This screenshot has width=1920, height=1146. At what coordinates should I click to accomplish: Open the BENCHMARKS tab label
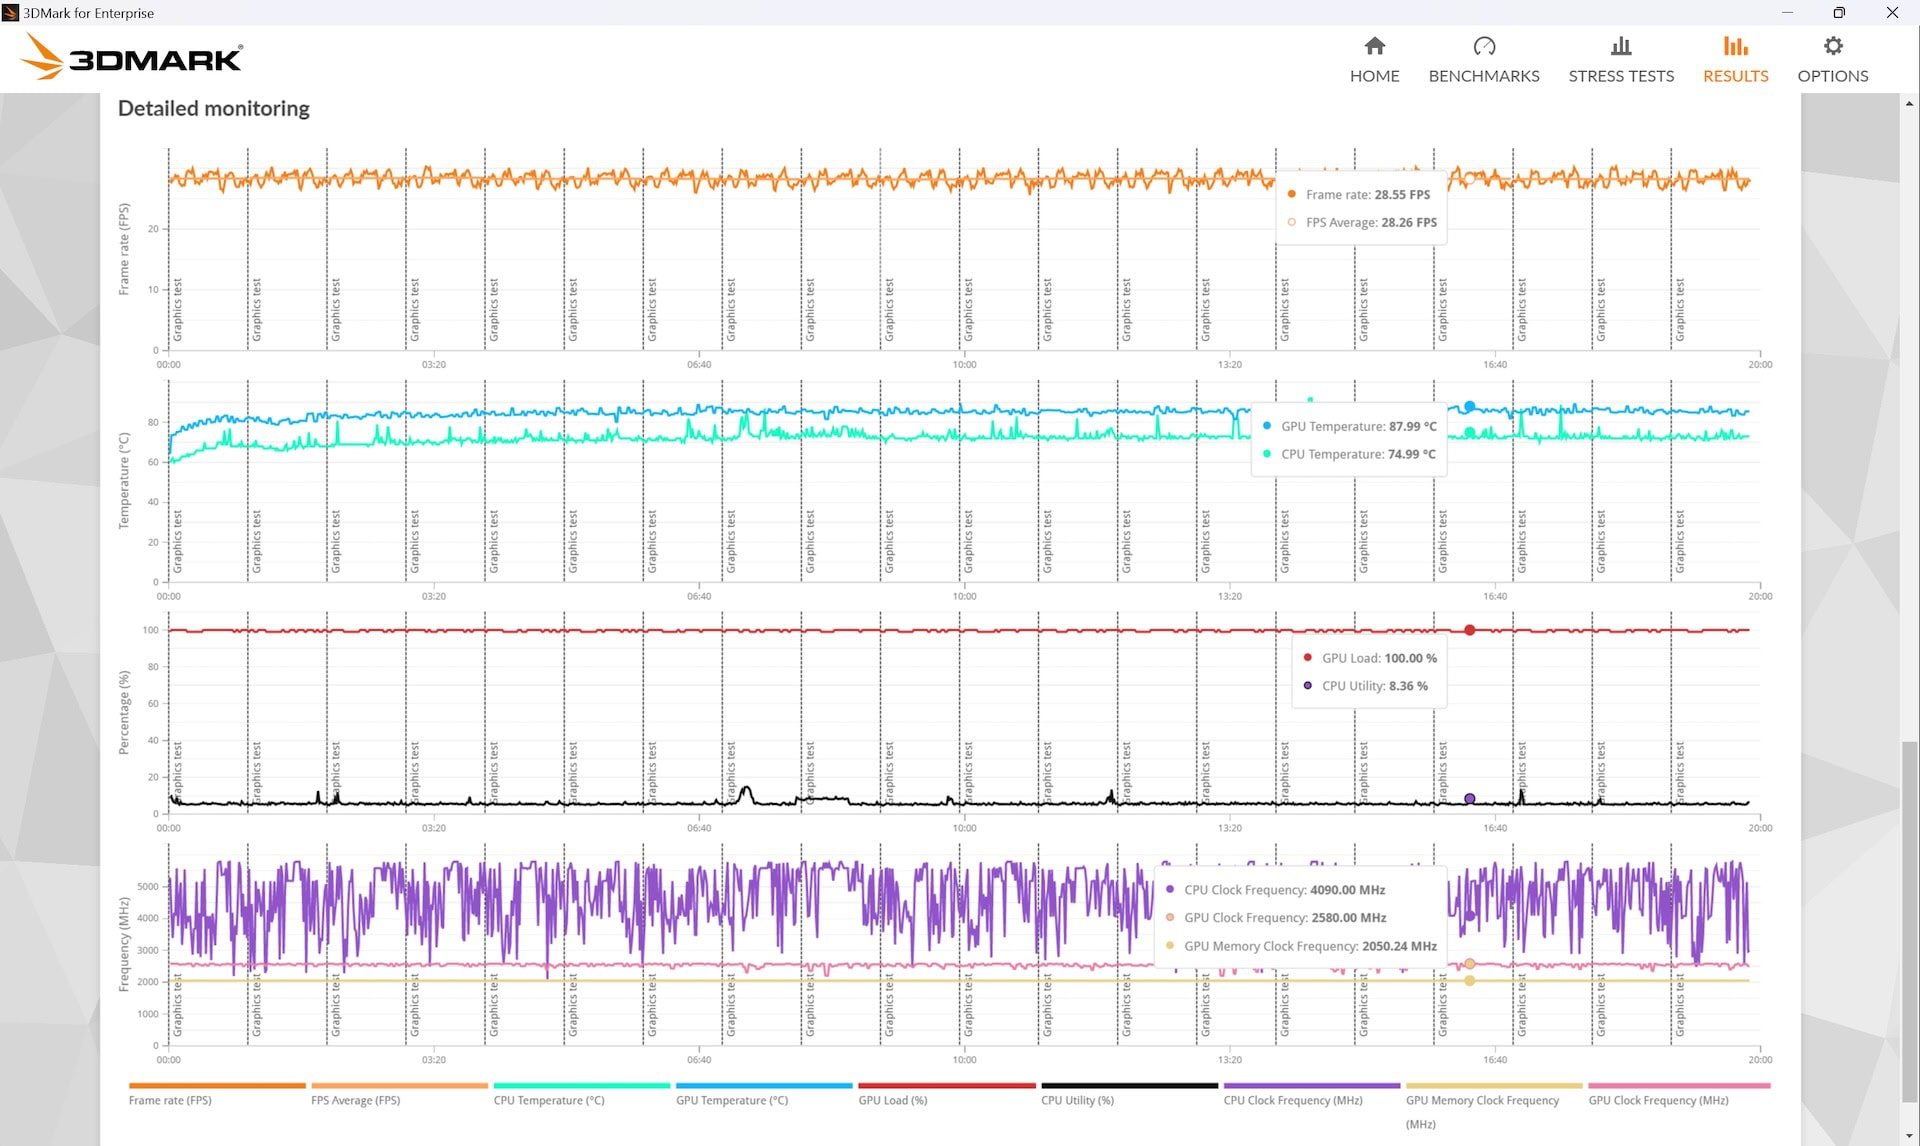[x=1483, y=76]
